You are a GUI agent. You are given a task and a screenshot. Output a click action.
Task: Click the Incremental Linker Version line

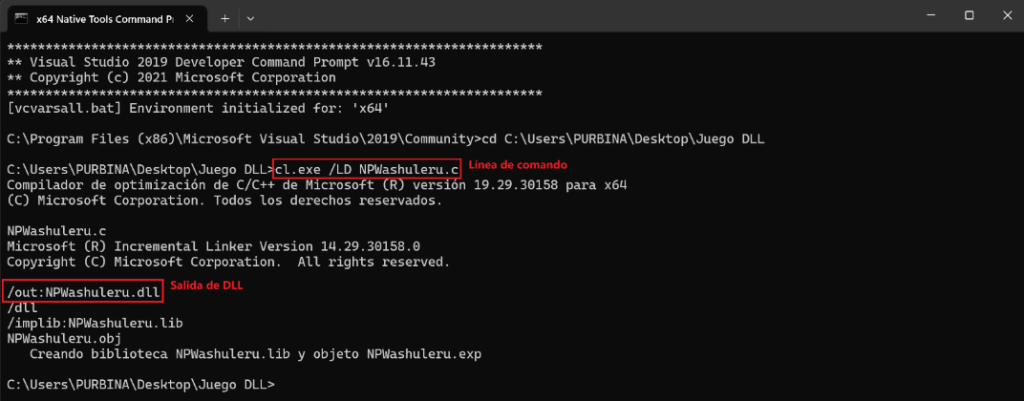point(213,246)
